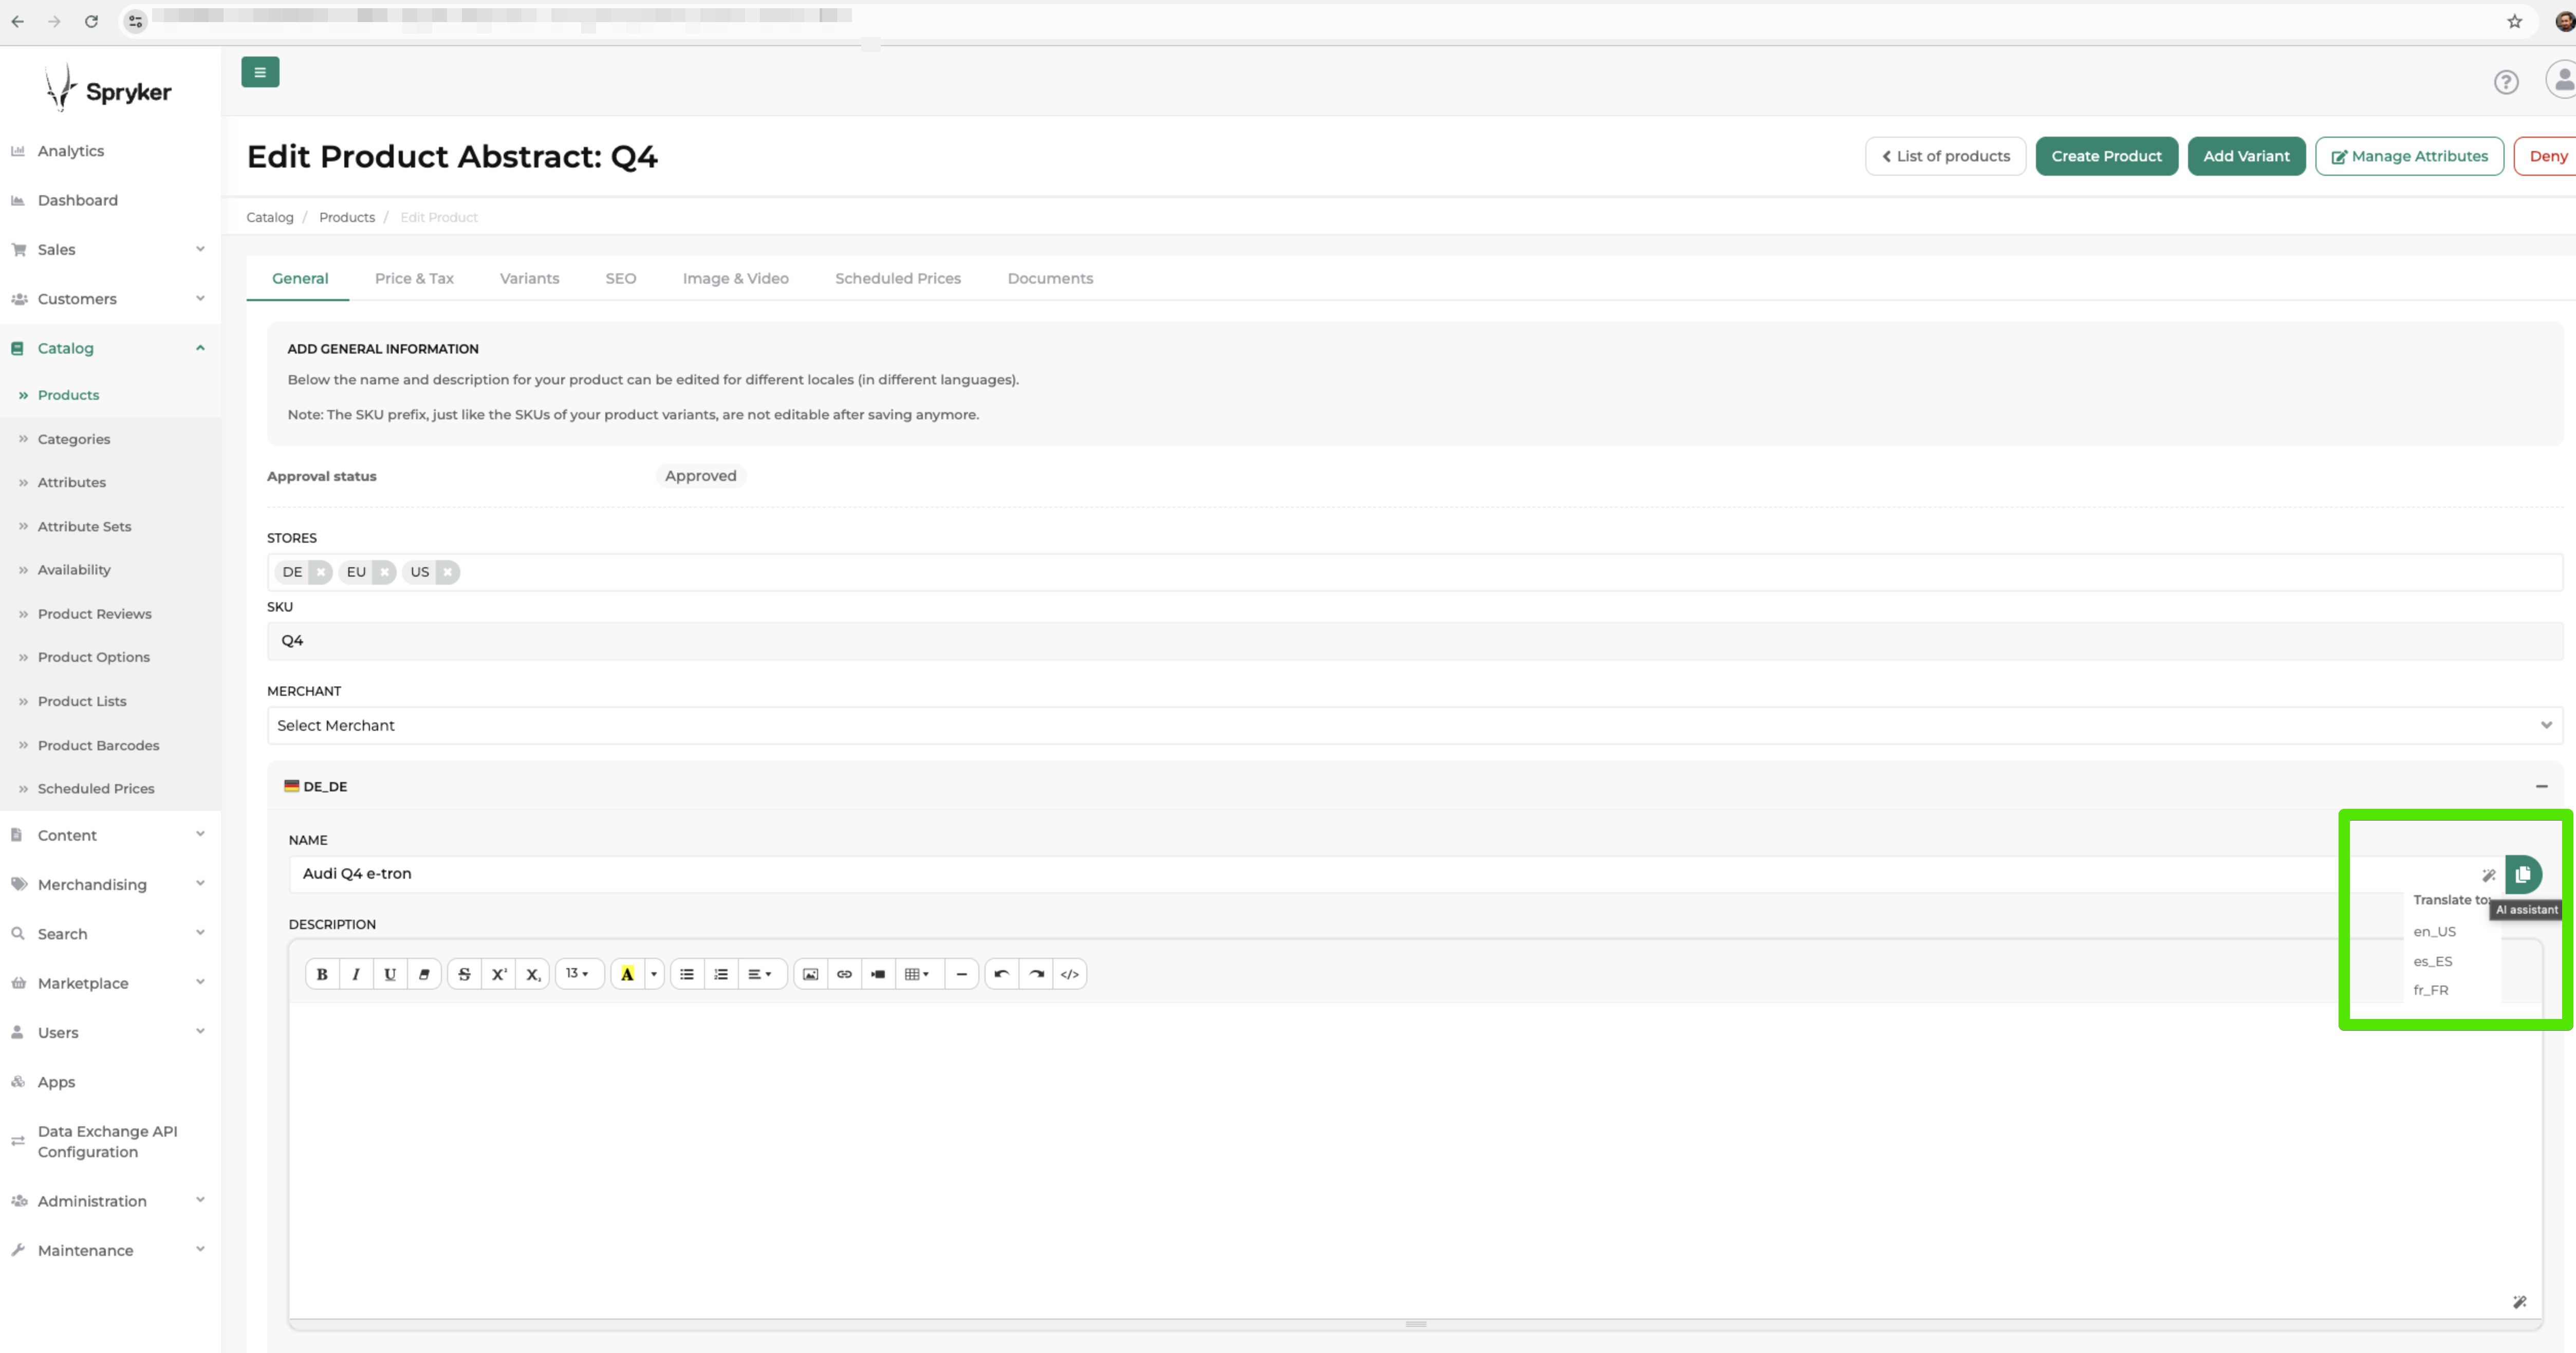Insert a video into description

tap(878, 974)
